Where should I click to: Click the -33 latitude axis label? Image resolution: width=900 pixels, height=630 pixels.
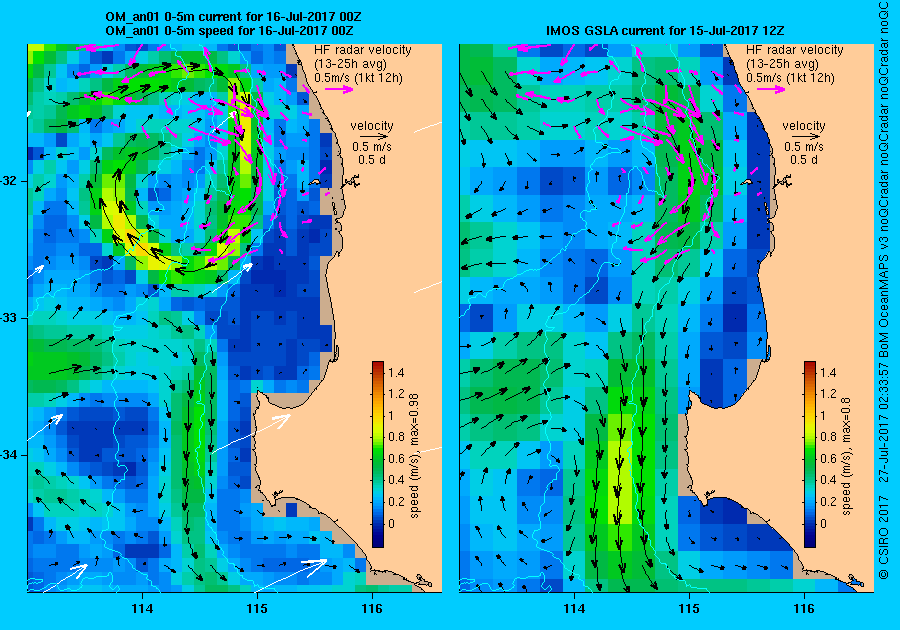pyautogui.click(x=10, y=318)
